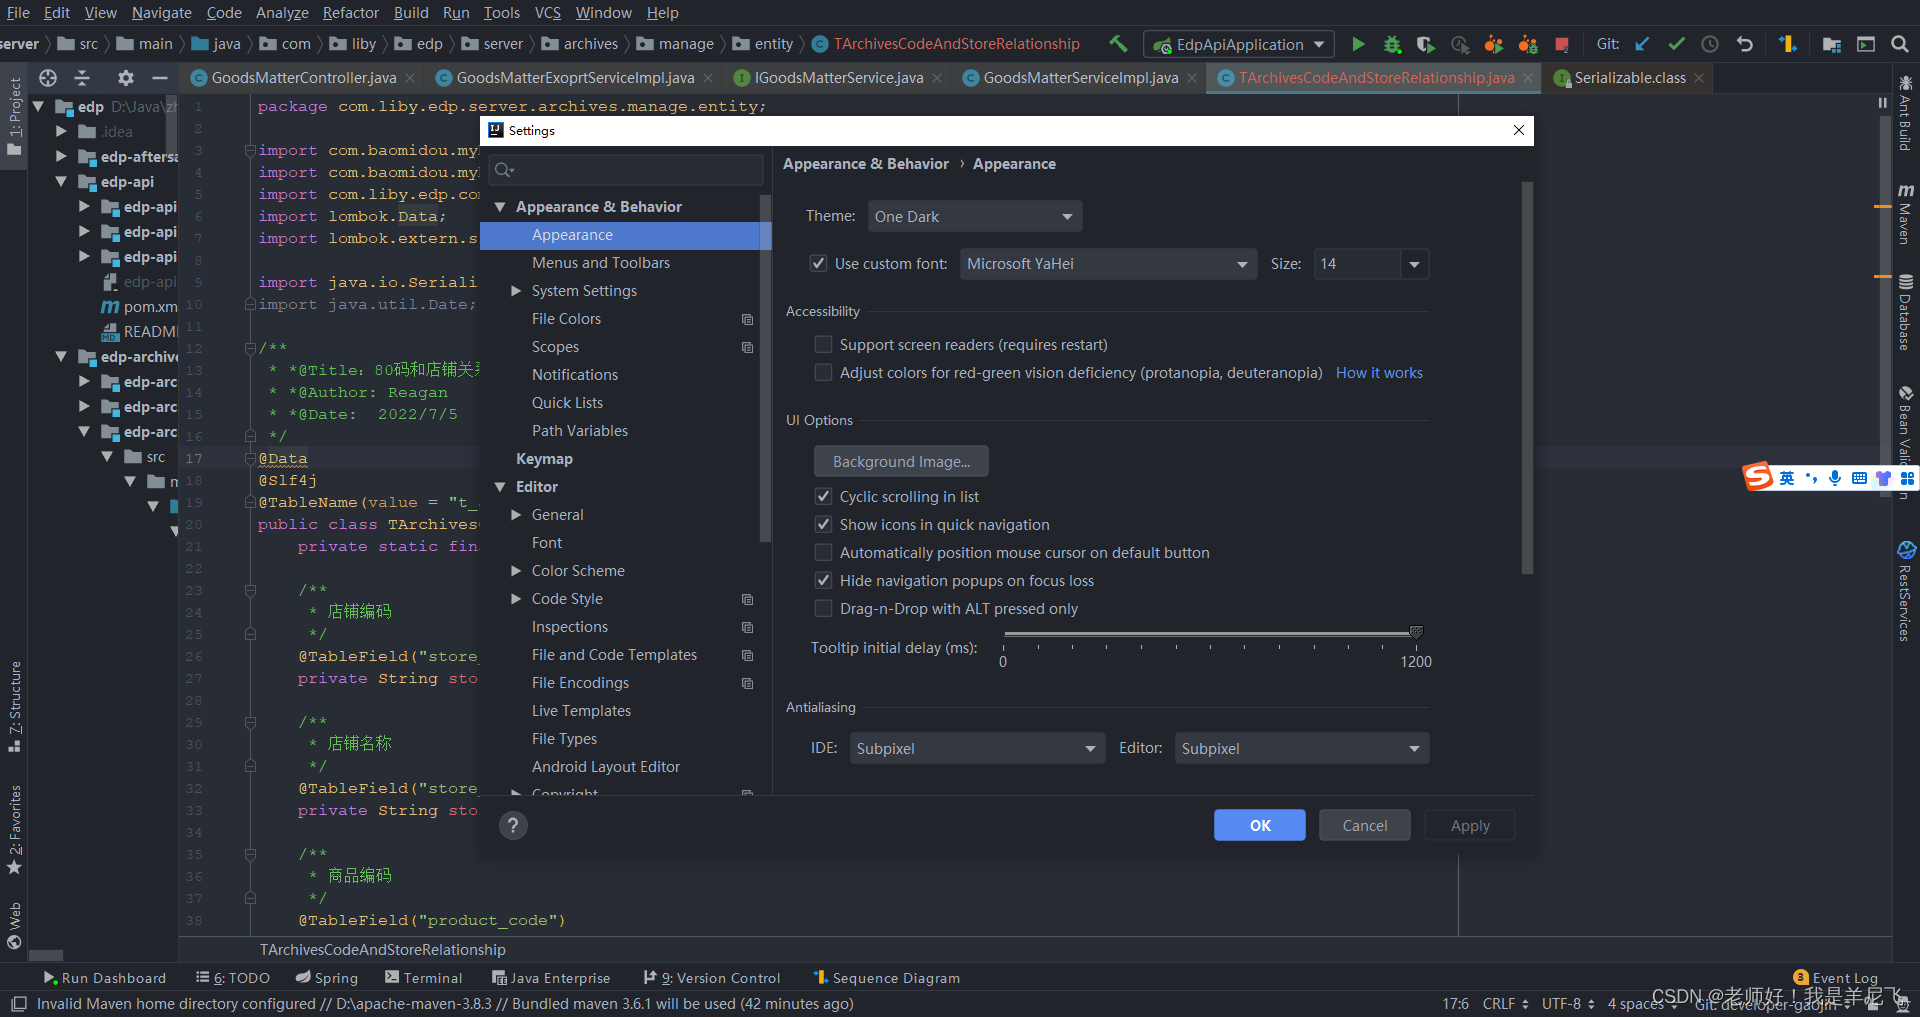
Task: Stop the running application (red square)
Action: pyautogui.click(x=1562, y=44)
